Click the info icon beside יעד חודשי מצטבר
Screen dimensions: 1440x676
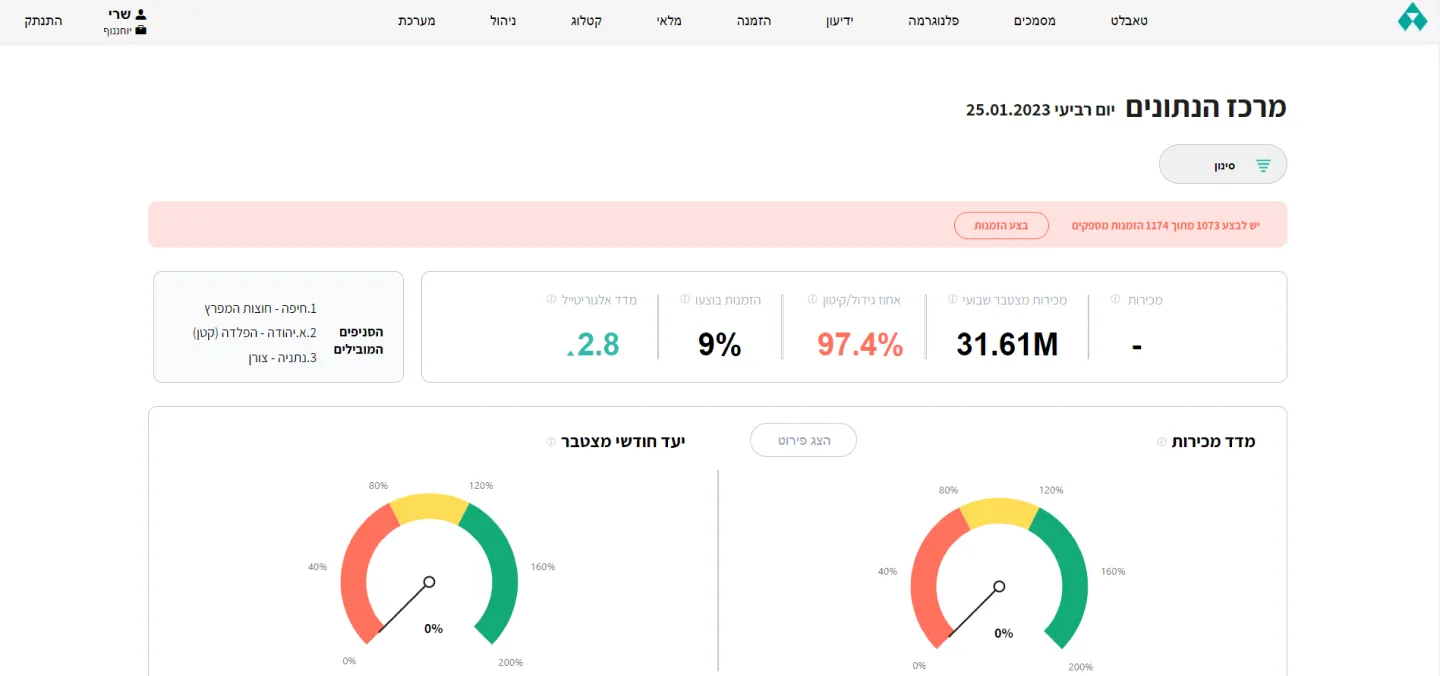click(551, 442)
